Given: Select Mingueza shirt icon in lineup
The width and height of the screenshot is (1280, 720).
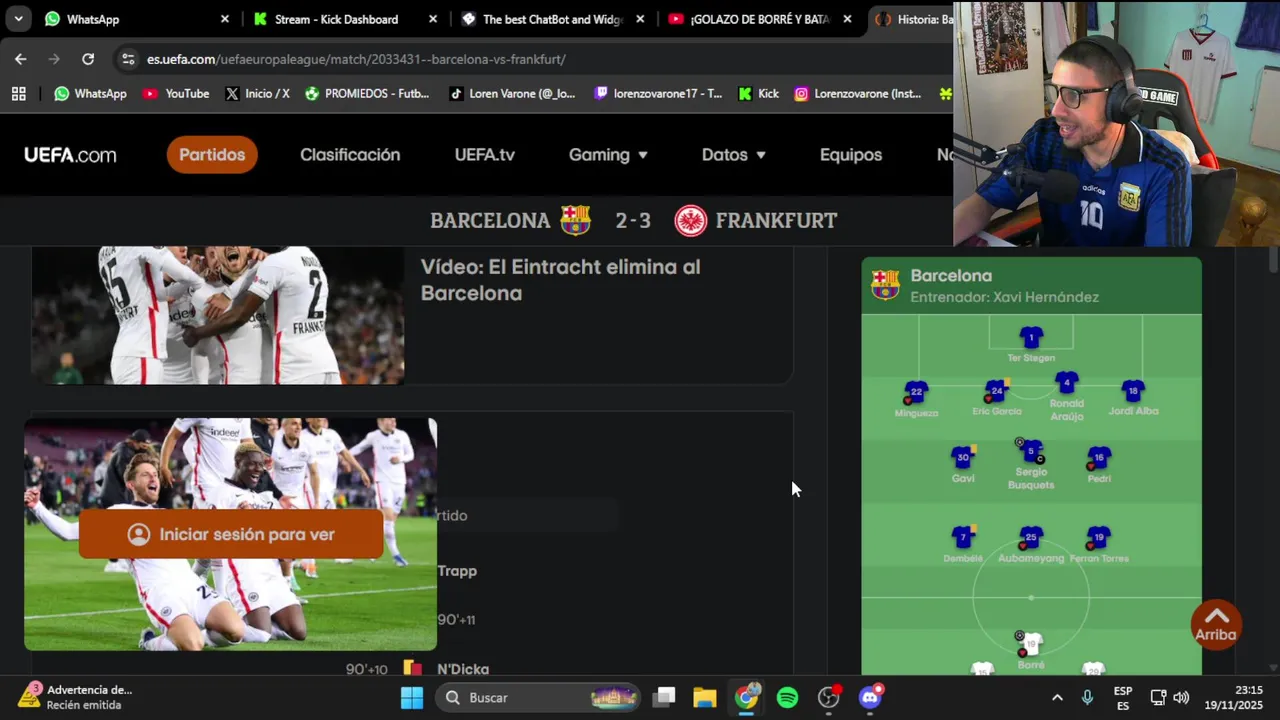Looking at the screenshot, I should pyautogui.click(x=916, y=392).
